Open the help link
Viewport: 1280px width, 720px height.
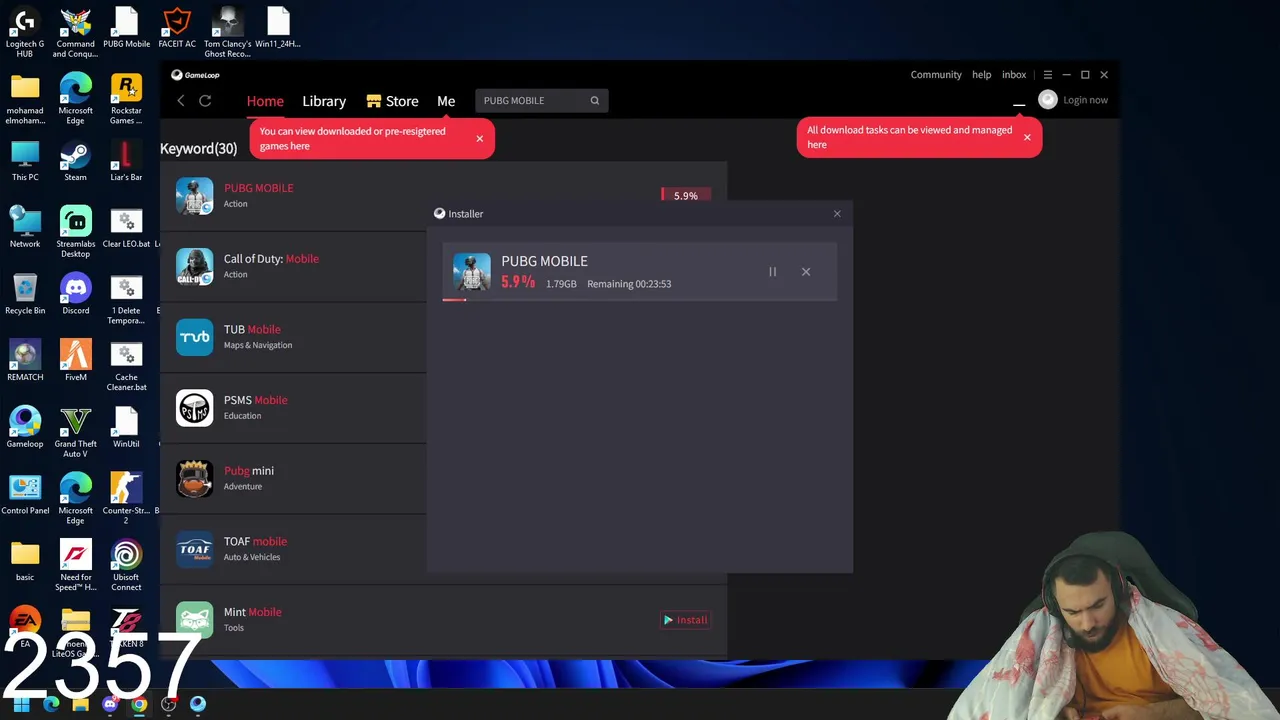pyautogui.click(x=982, y=75)
